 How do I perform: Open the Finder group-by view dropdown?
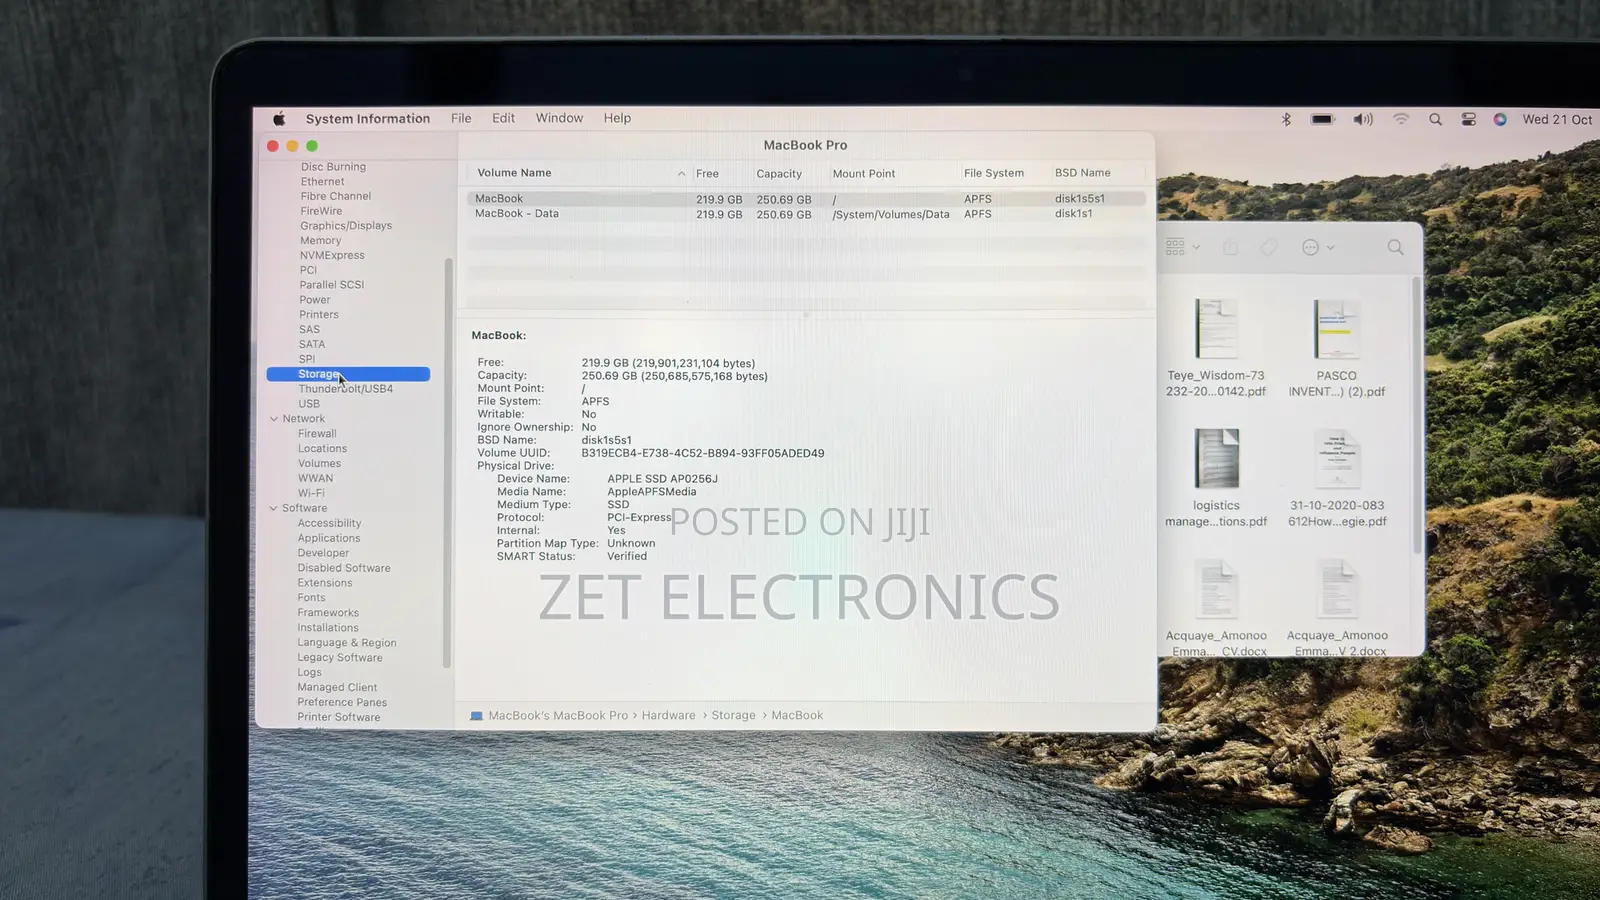pos(1183,247)
